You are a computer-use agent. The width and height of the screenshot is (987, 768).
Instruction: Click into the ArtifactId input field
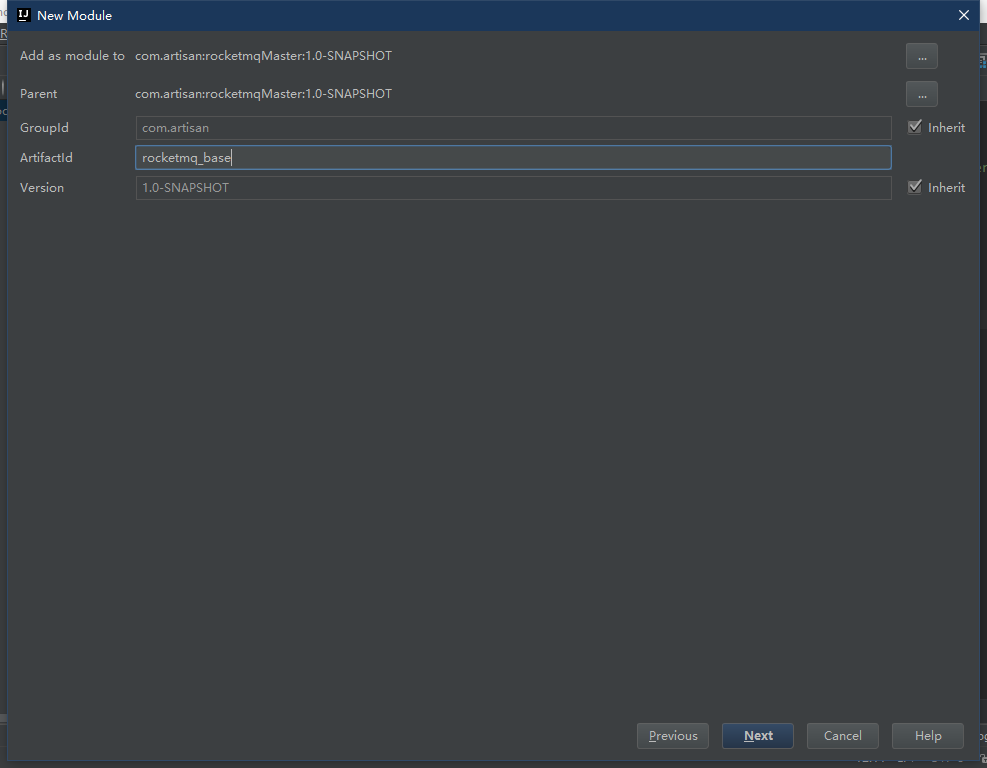(x=513, y=157)
